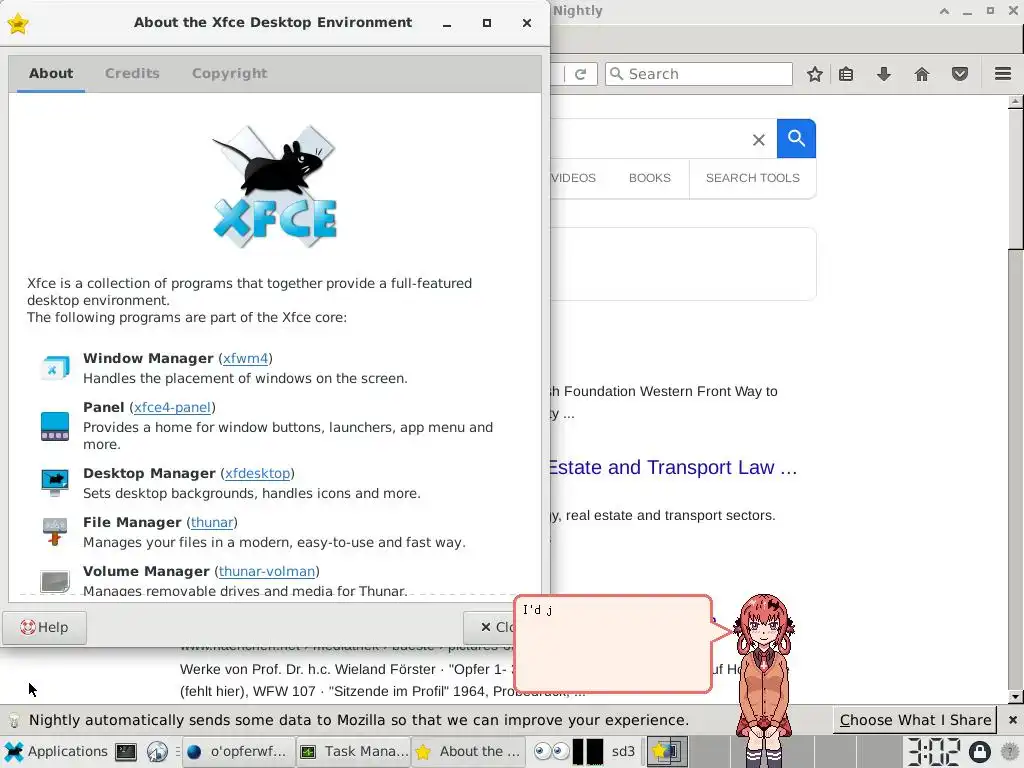Click the lightbulb icon in notification bar
This screenshot has height=768, width=1024.
(14, 720)
